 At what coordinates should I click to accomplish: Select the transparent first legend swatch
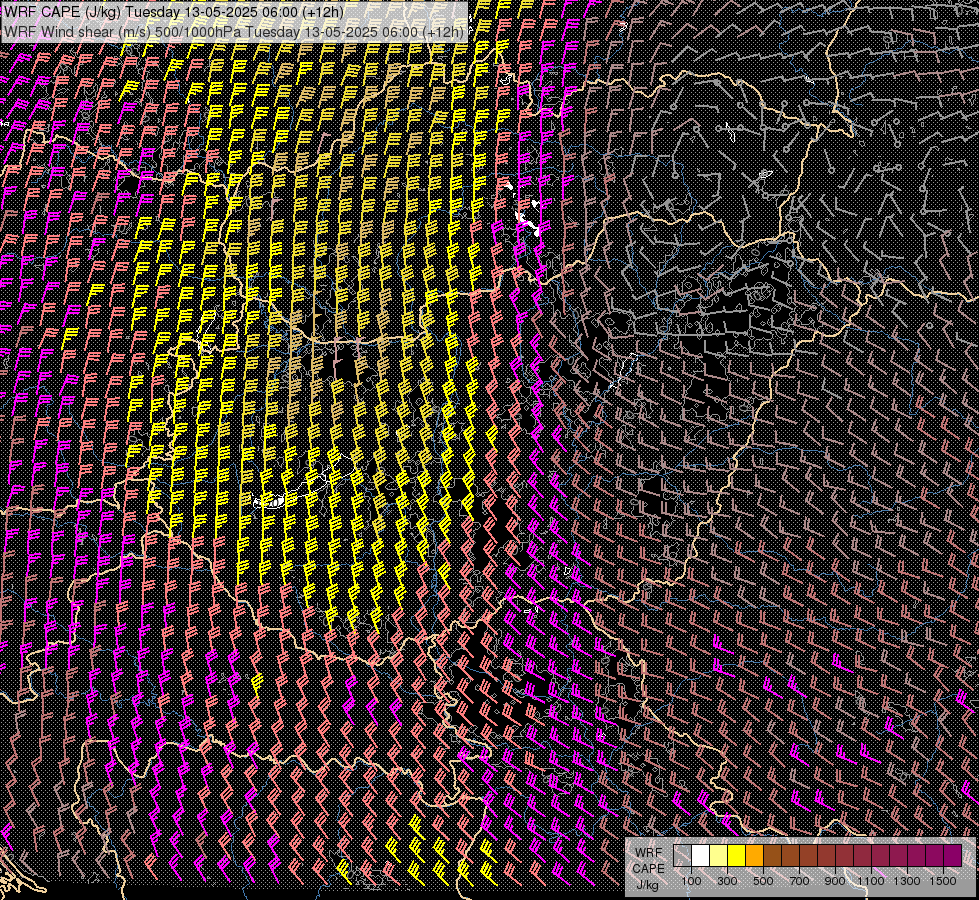click(682, 856)
